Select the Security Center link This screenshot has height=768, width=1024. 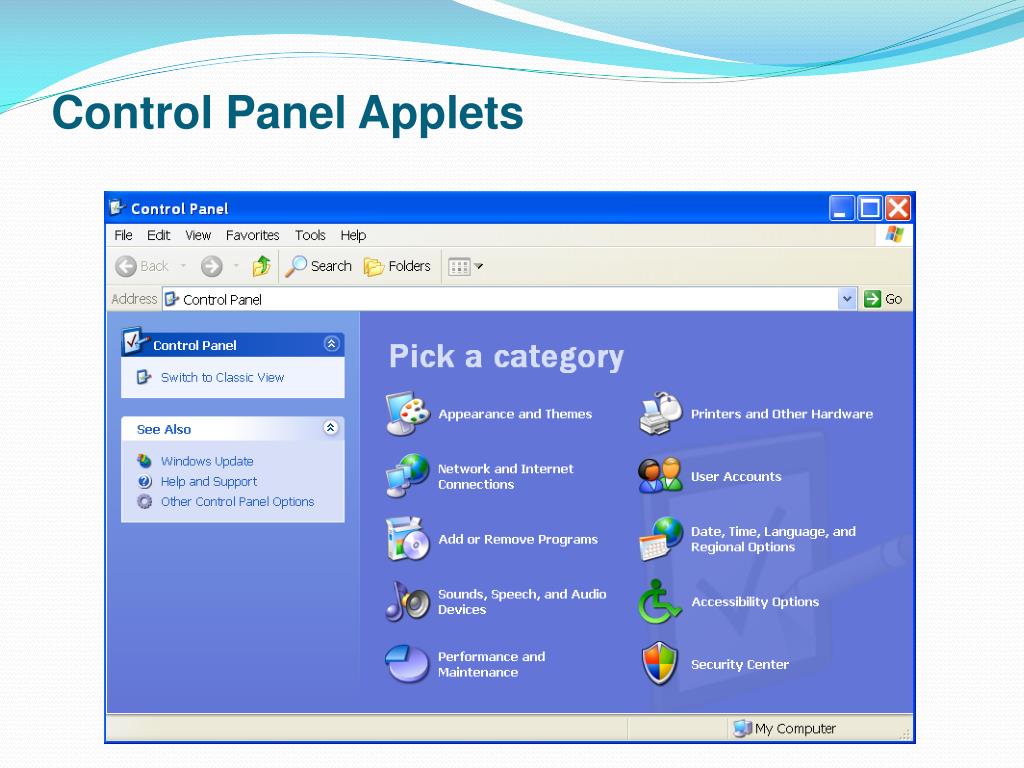pos(740,664)
